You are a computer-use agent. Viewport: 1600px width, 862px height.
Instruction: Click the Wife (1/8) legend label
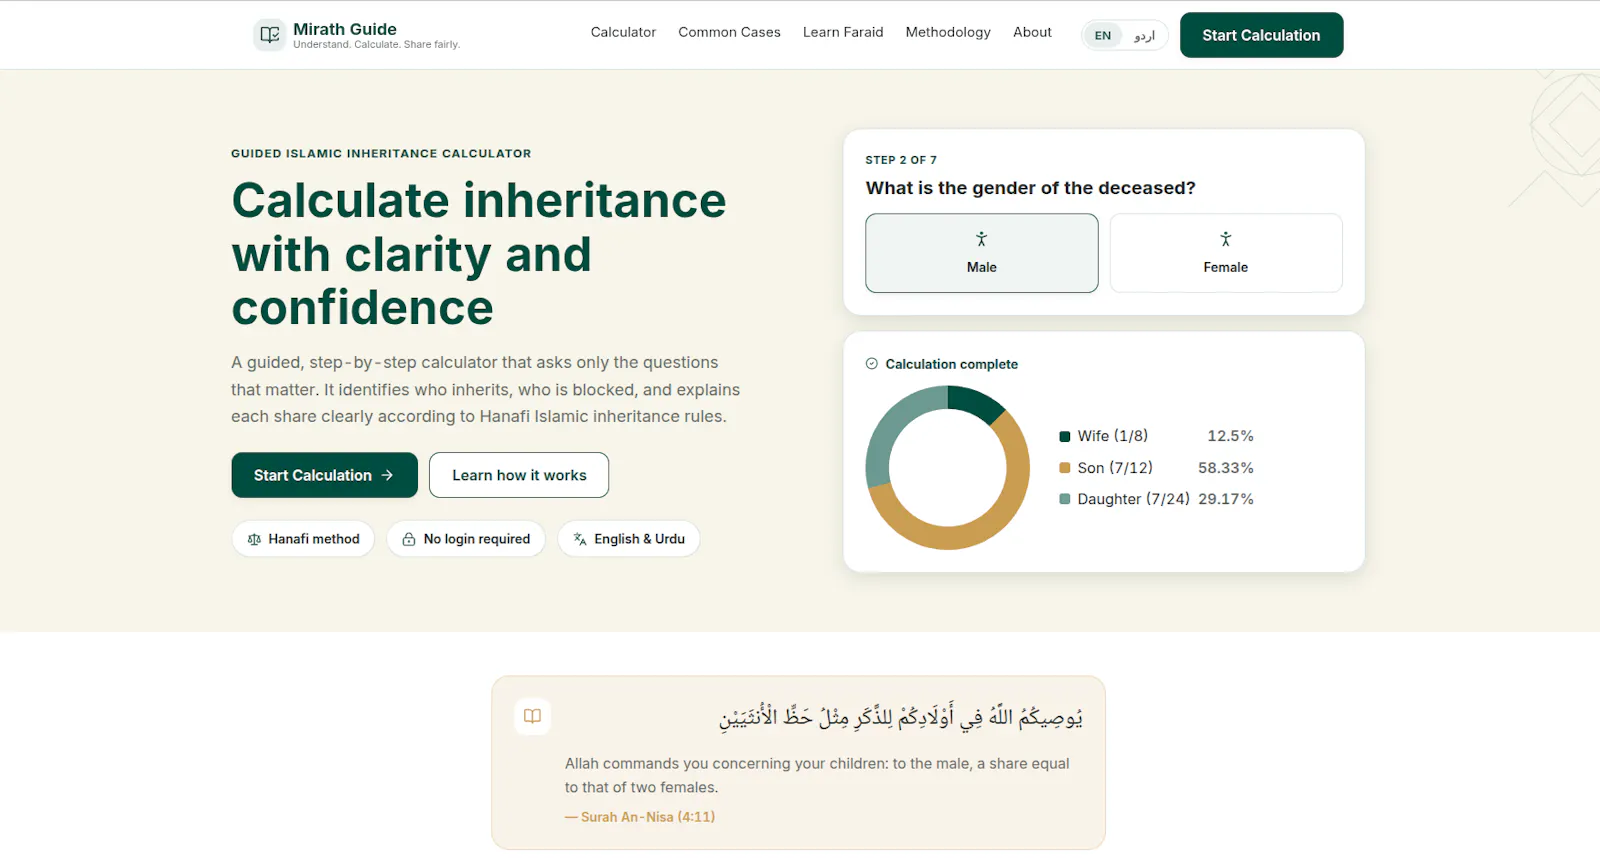point(1112,436)
